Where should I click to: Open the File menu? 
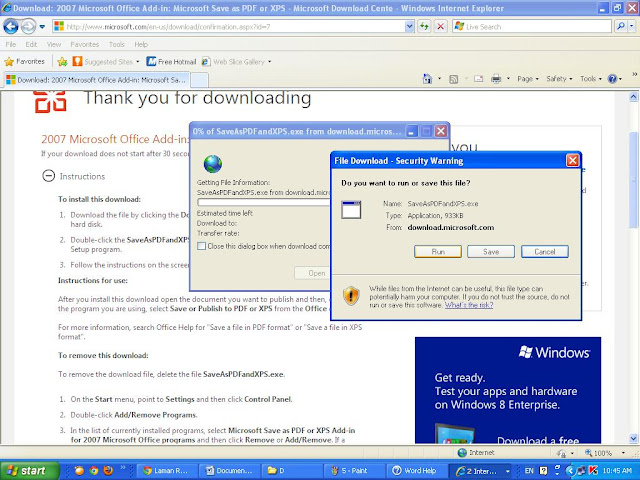click(11, 44)
